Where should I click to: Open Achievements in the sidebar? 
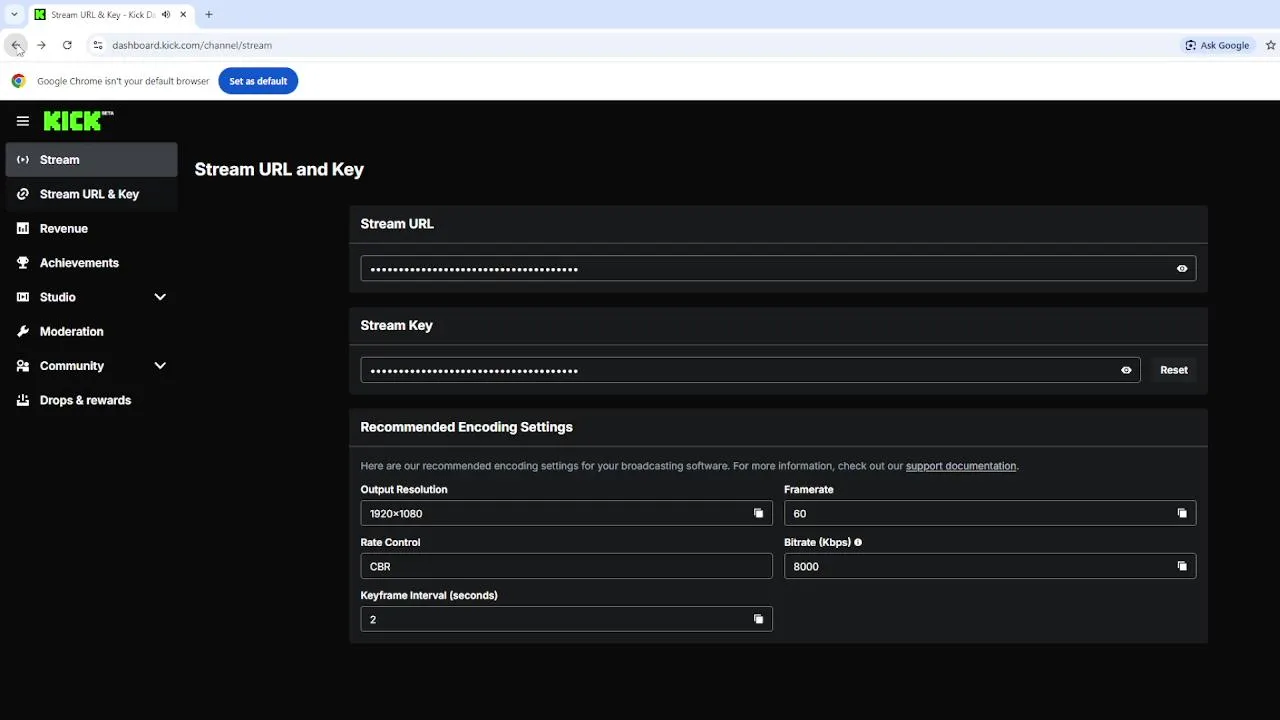79,263
